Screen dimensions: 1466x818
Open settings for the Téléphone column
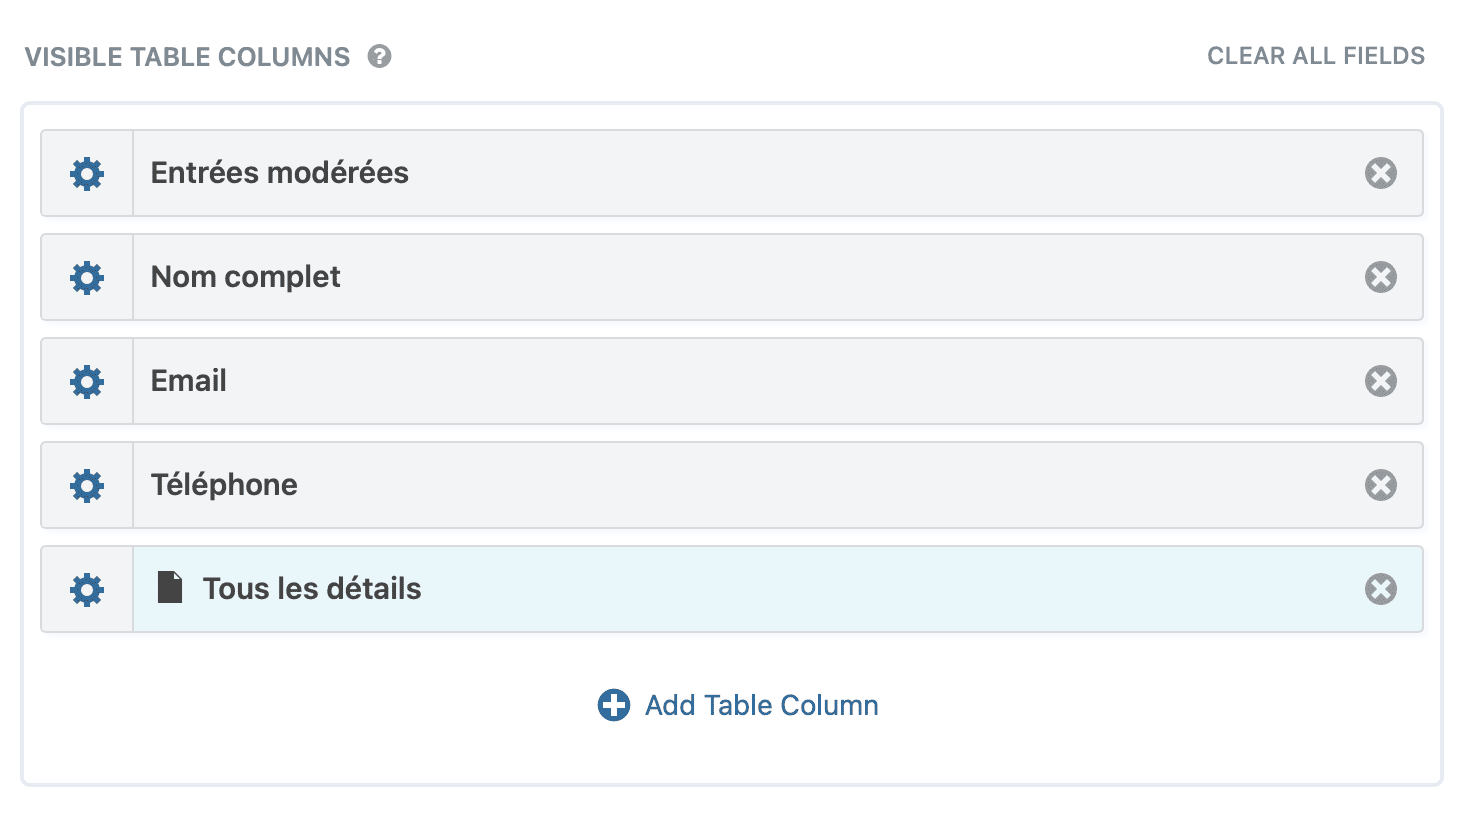86,485
